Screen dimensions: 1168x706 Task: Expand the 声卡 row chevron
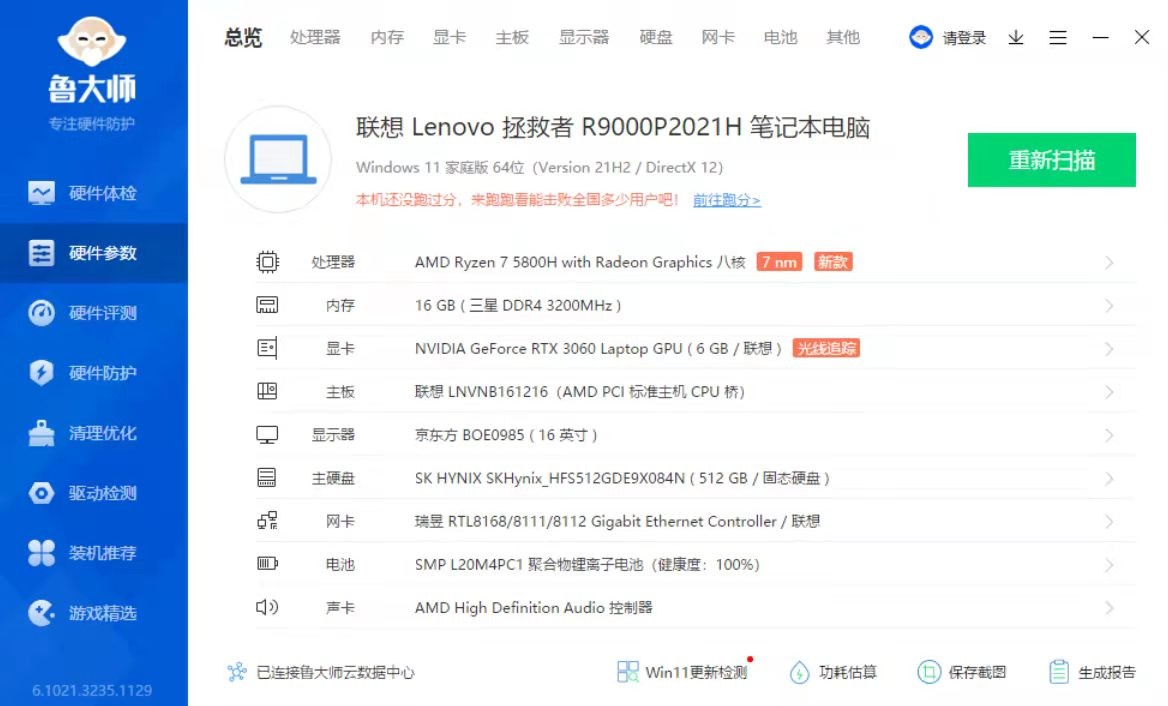[1109, 608]
